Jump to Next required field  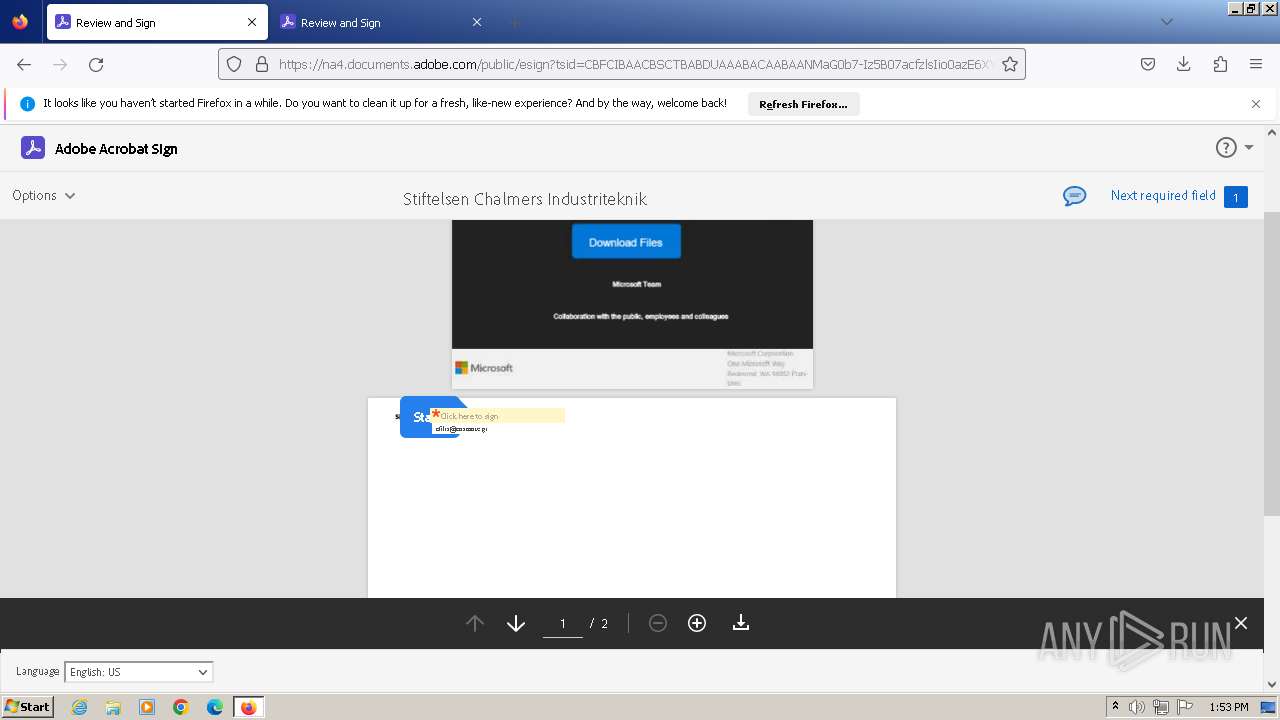coord(1163,195)
